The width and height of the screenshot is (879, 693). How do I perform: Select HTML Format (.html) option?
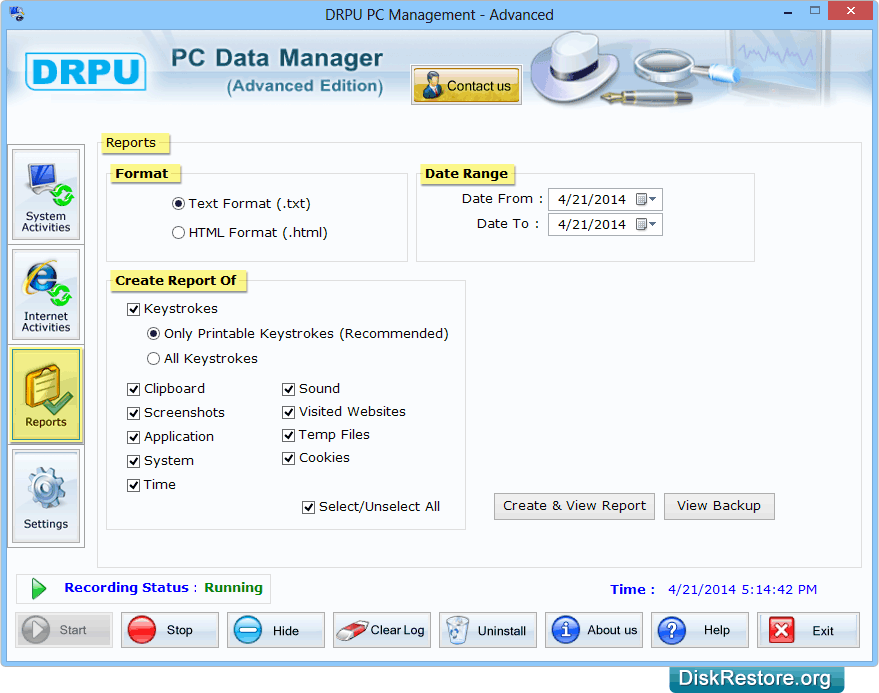[x=178, y=233]
